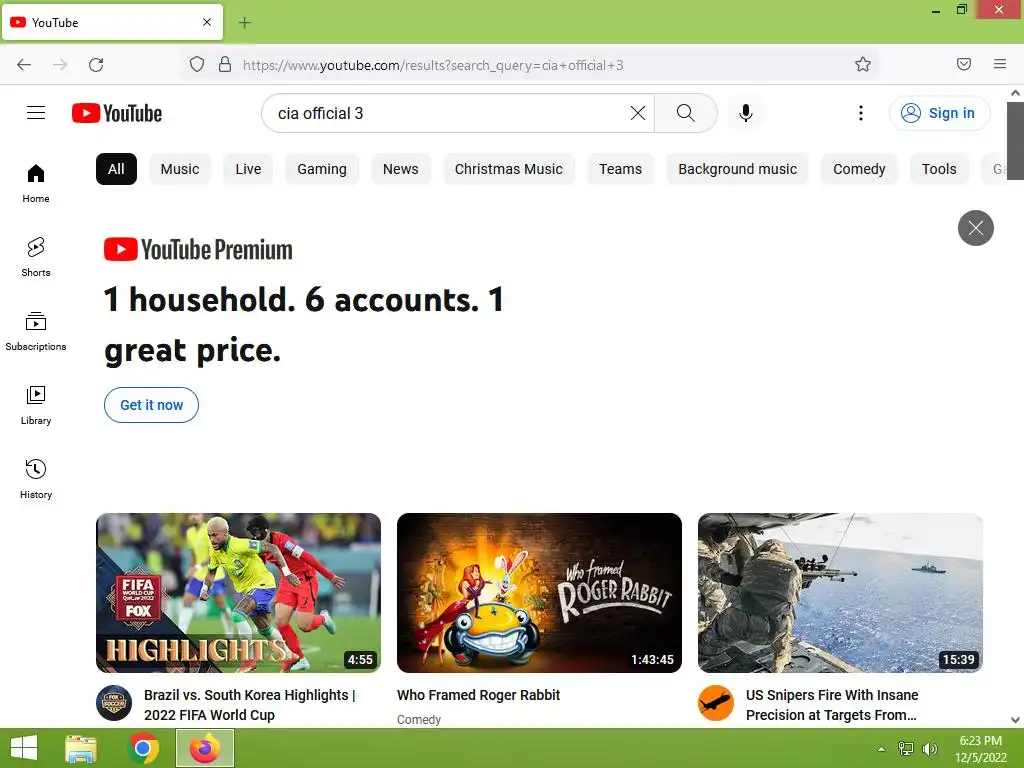The width and height of the screenshot is (1024, 768).
Task: Launch Chrome from the taskbar
Action: (x=143, y=748)
